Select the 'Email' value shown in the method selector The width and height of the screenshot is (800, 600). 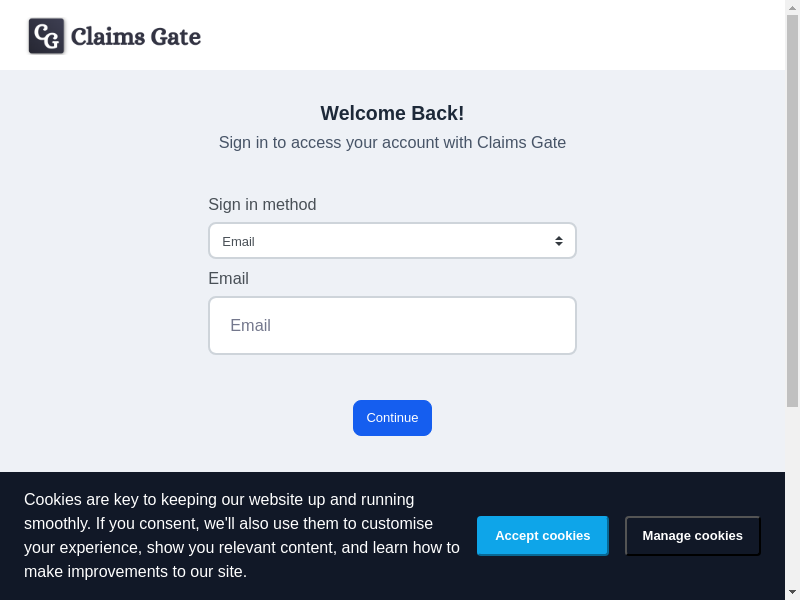click(239, 241)
